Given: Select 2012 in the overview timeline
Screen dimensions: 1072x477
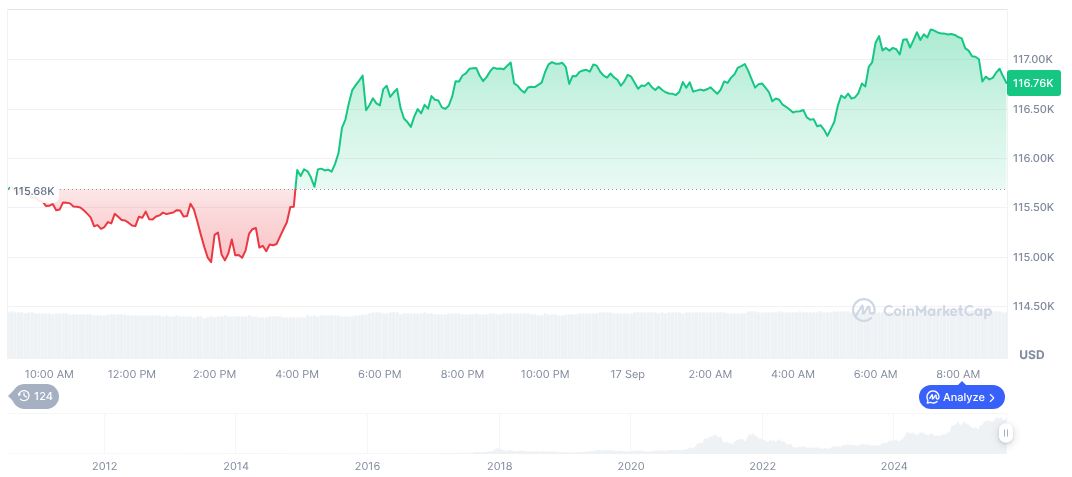Looking at the screenshot, I should pyautogui.click(x=104, y=465).
